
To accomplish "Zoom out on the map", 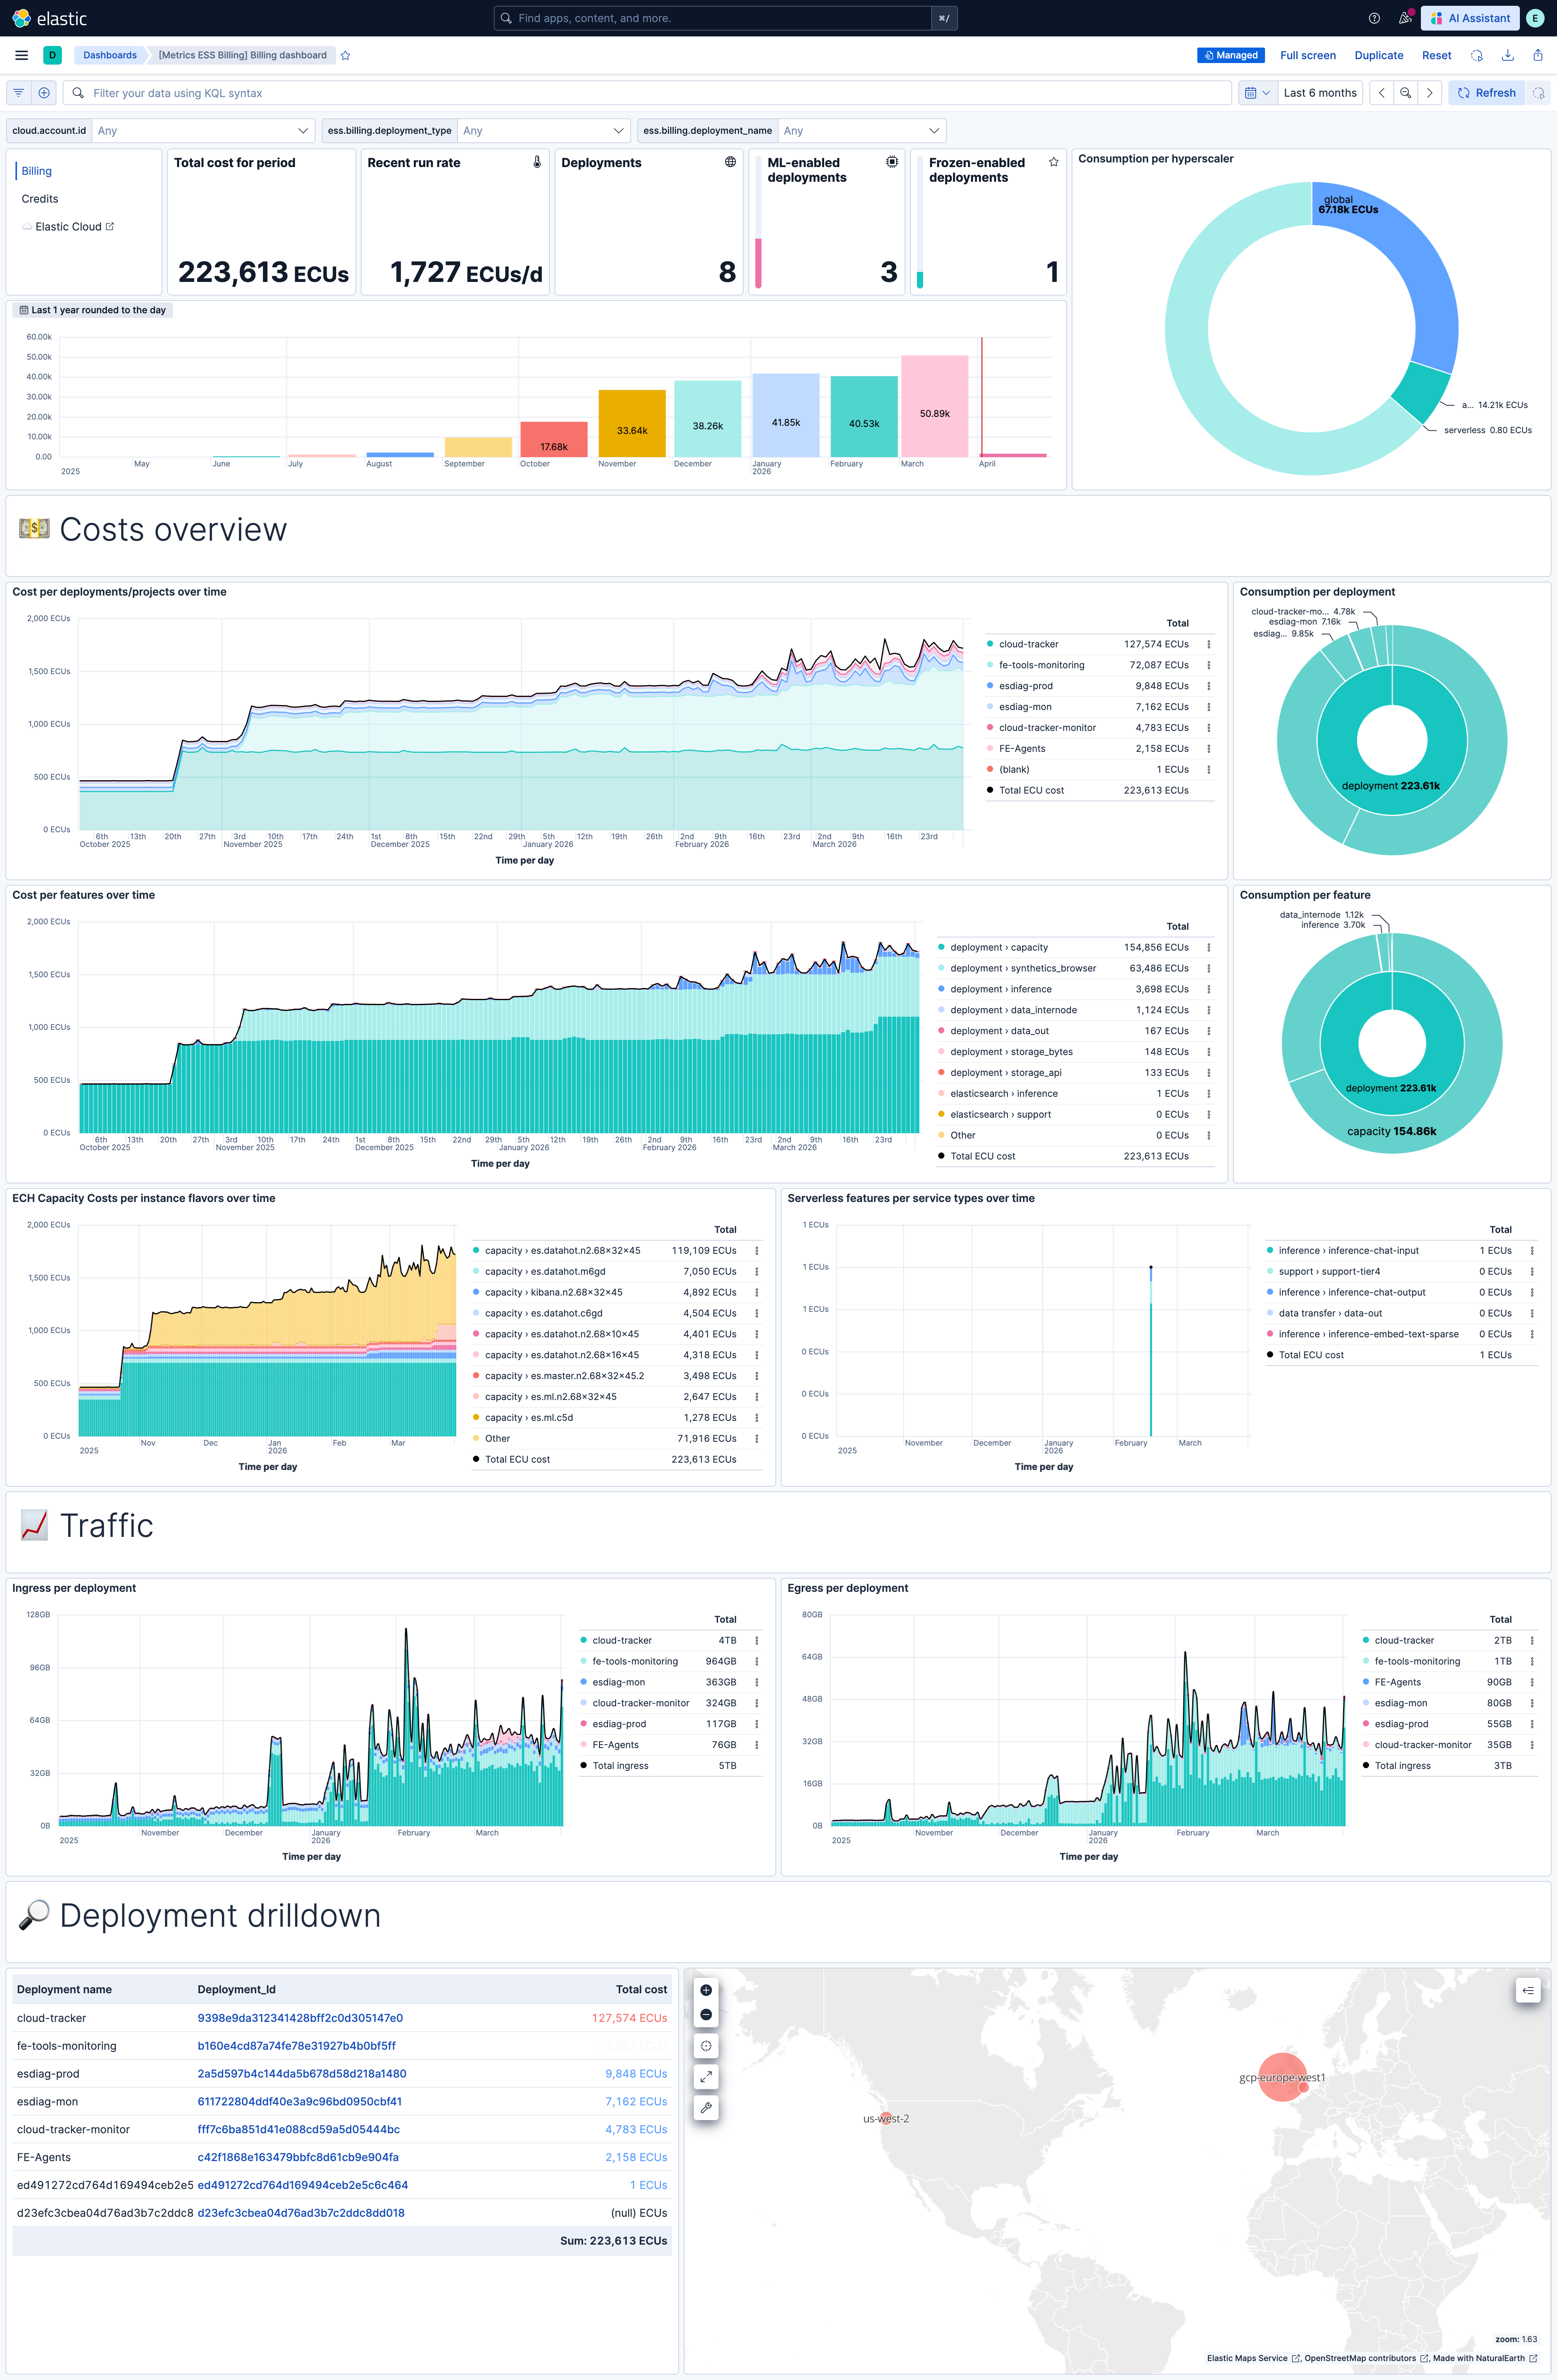I will pyautogui.click(x=706, y=2015).
